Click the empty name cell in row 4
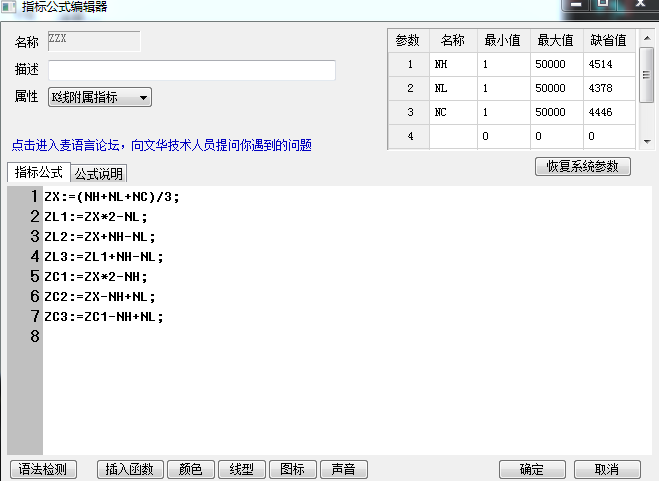This screenshot has width=659, height=481. (453, 136)
